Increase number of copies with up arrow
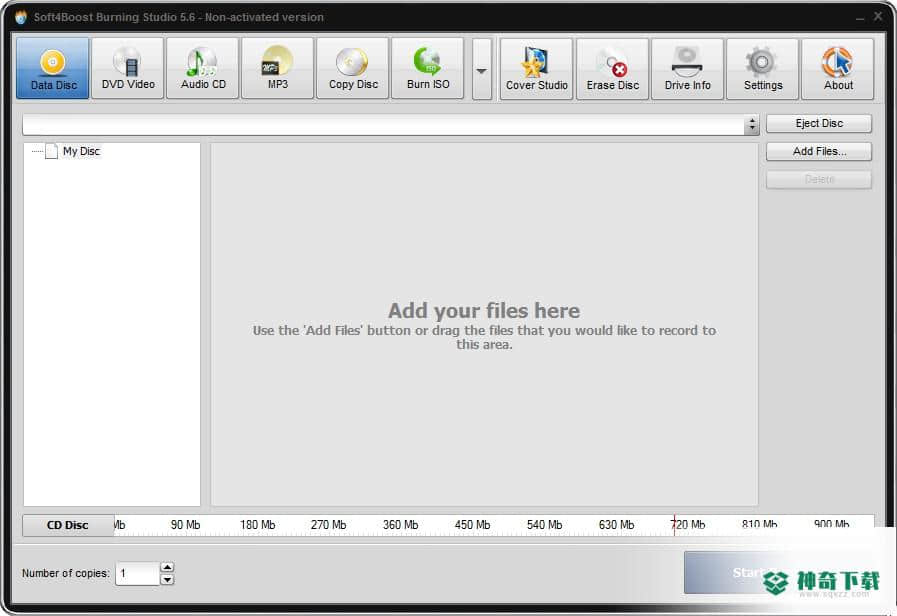 coord(167,567)
